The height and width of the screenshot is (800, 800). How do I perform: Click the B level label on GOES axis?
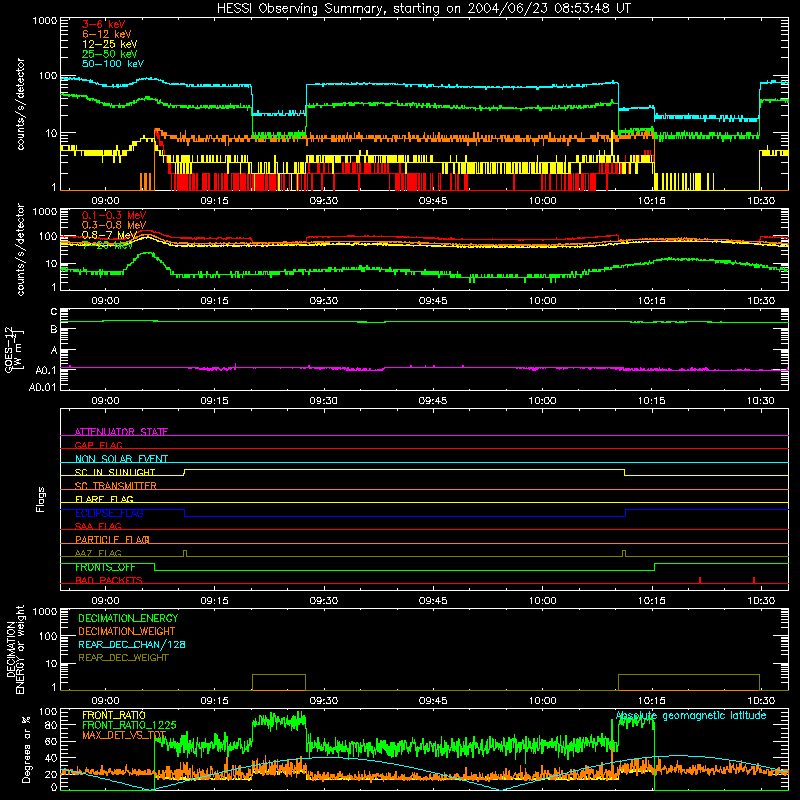(54, 330)
